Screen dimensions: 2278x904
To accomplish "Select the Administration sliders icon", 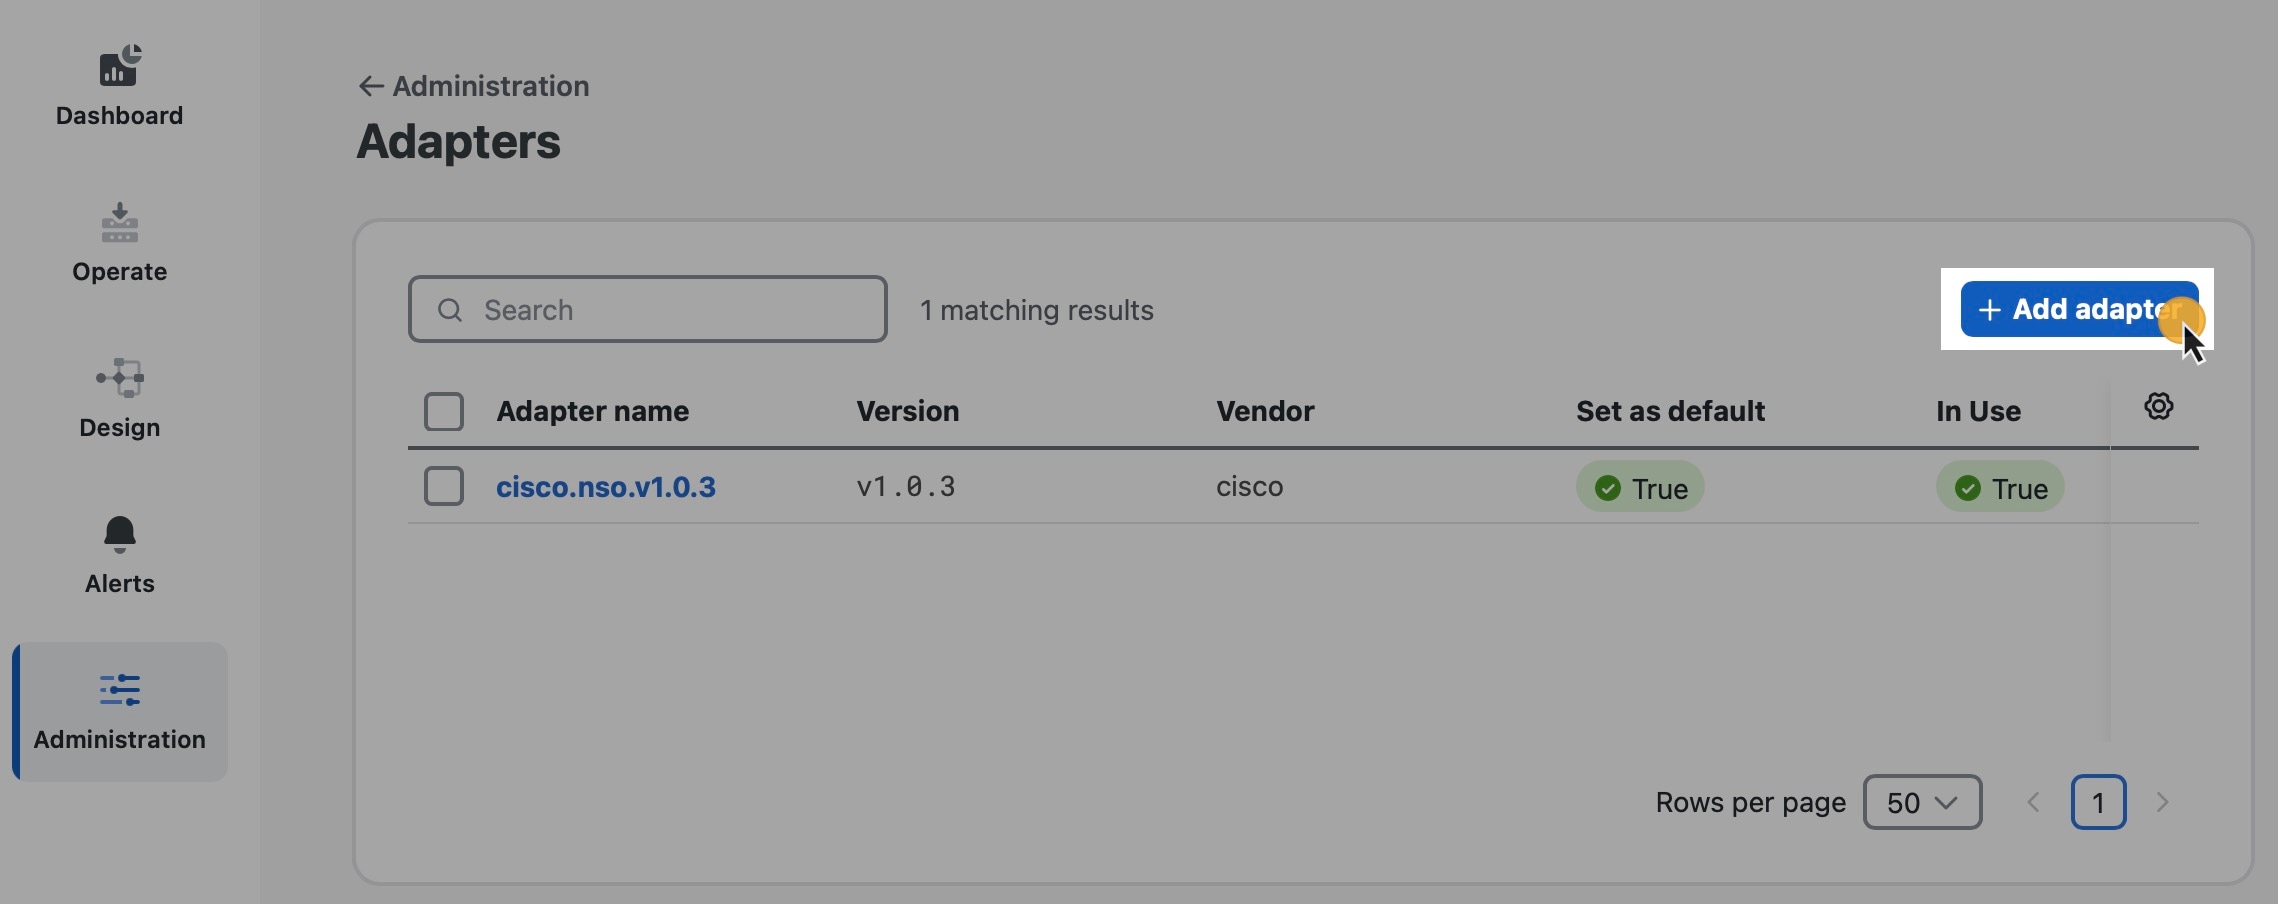I will (120, 690).
